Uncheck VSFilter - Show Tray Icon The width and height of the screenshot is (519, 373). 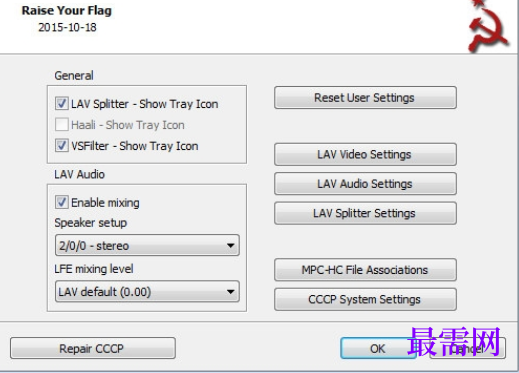click(62, 145)
